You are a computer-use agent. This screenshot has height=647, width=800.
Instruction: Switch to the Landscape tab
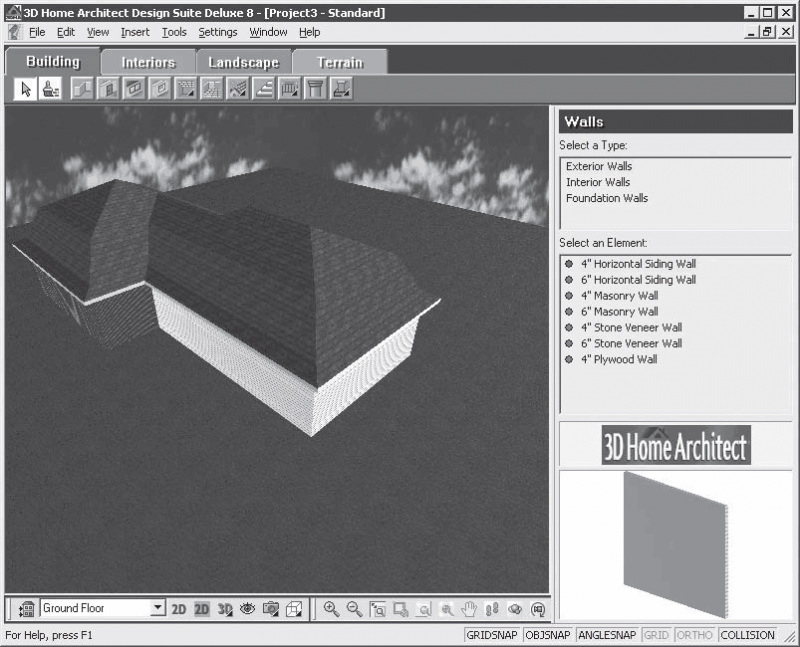point(243,63)
